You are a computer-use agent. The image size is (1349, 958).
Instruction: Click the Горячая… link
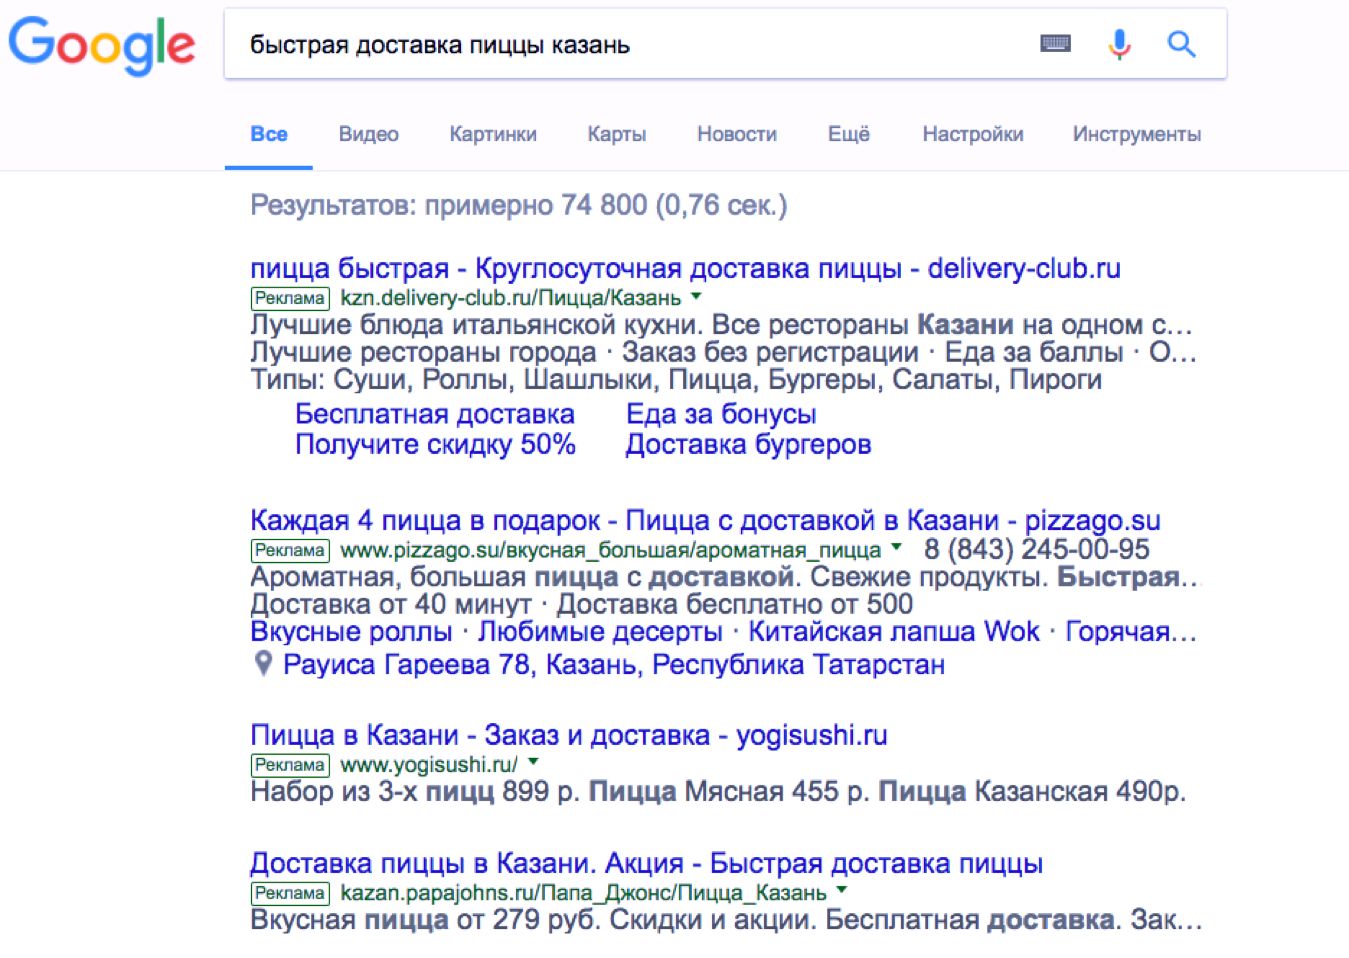[1131, 632]
